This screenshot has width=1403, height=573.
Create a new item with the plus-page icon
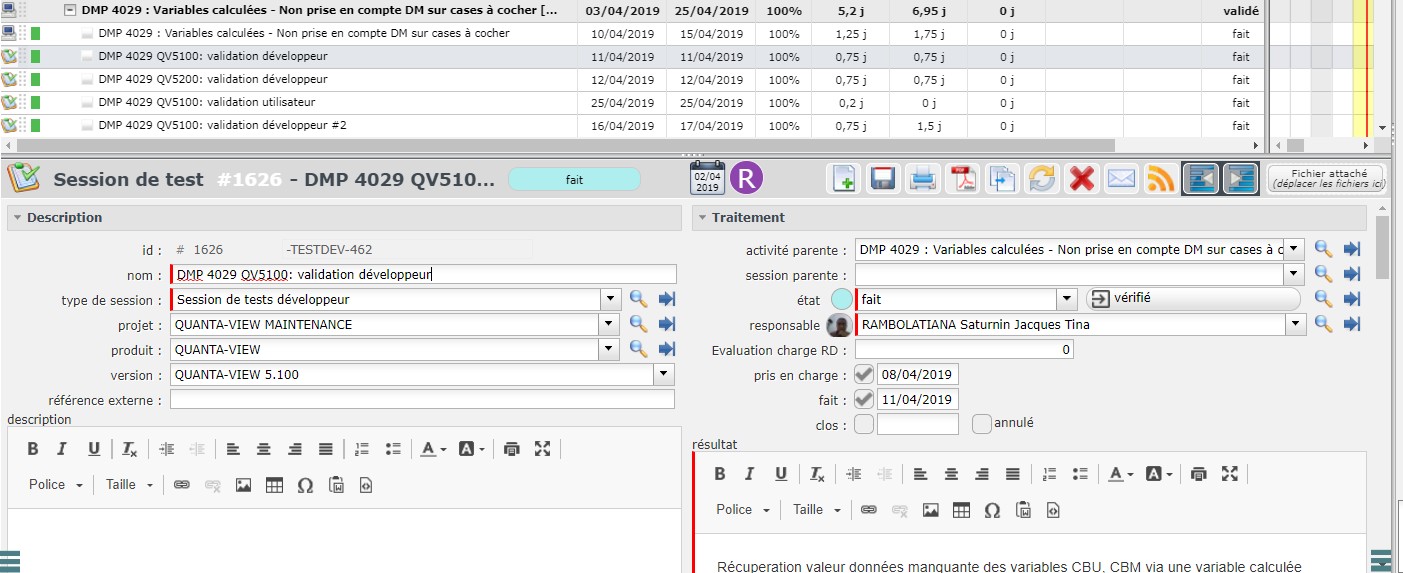coord(844,179)
